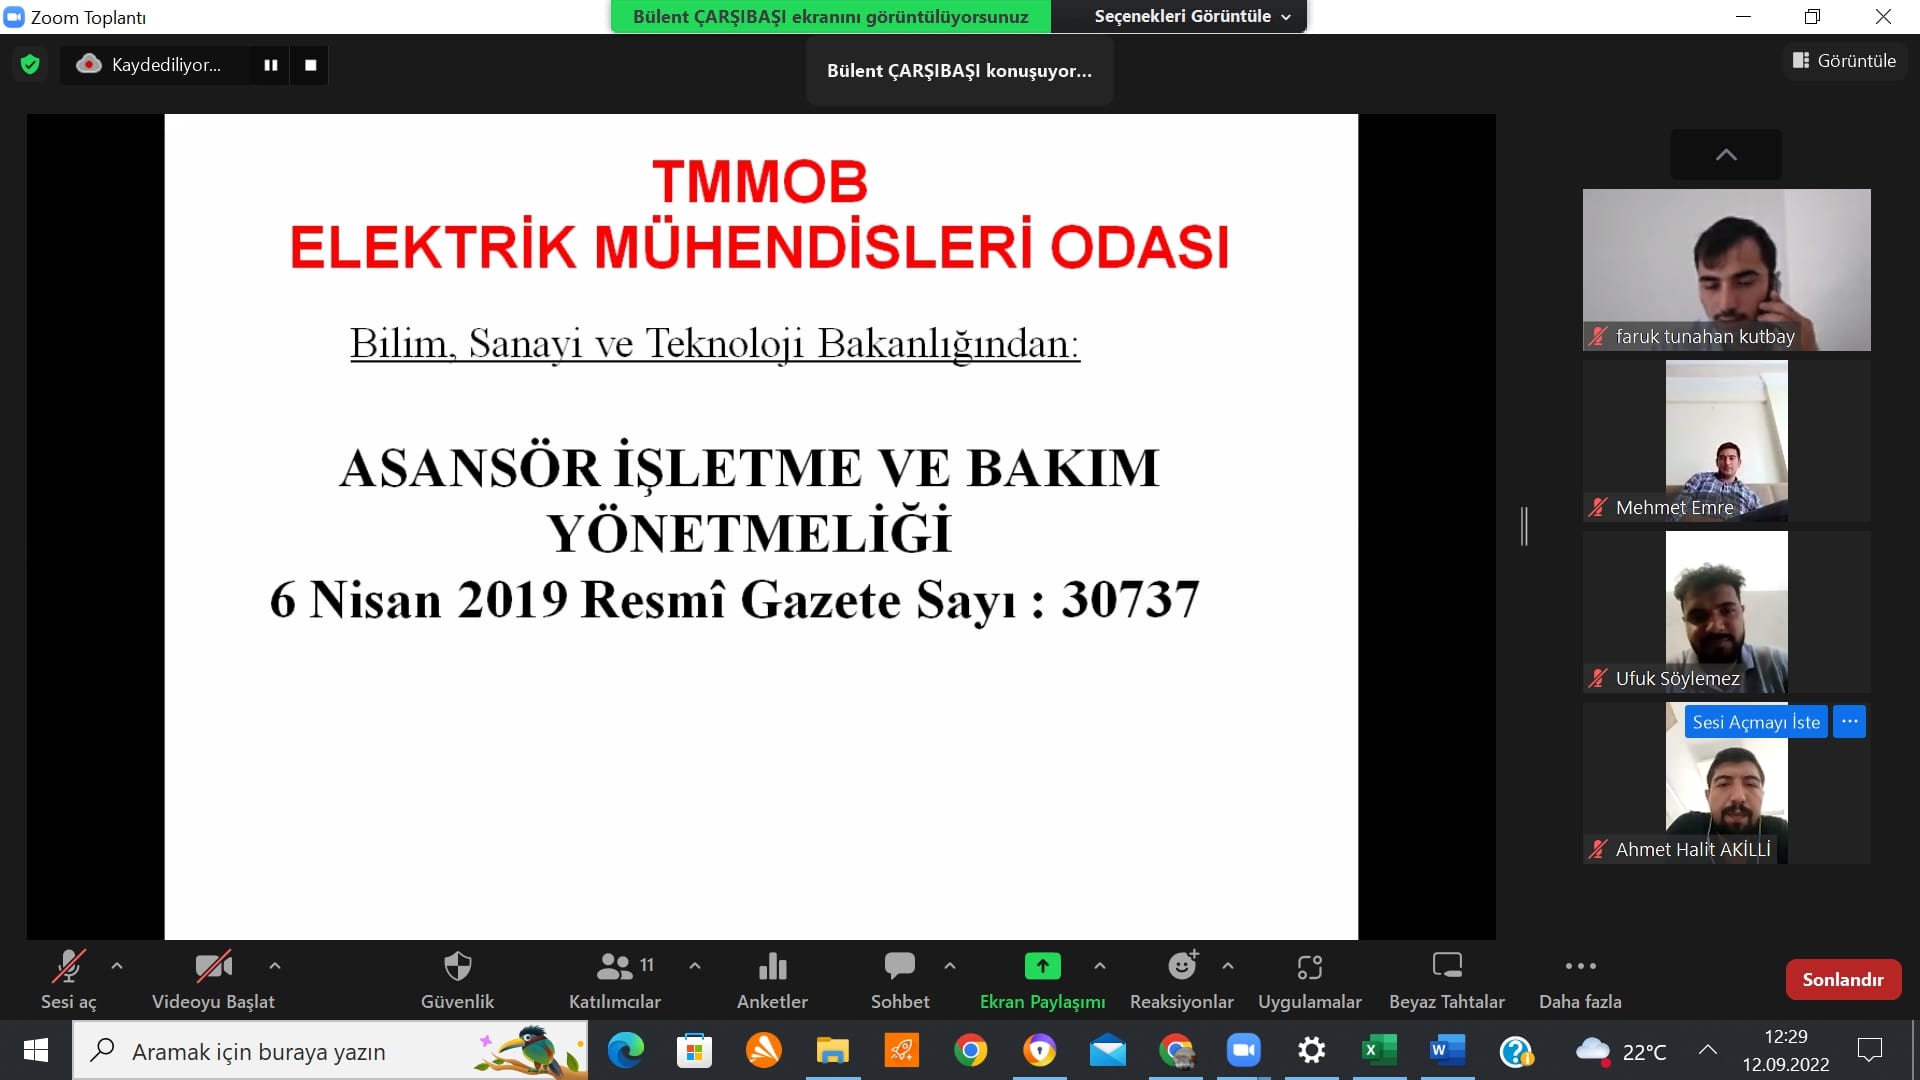
Task: Open the orange Avast icon in the taskbar
Action: click(x=764, y=1051)
